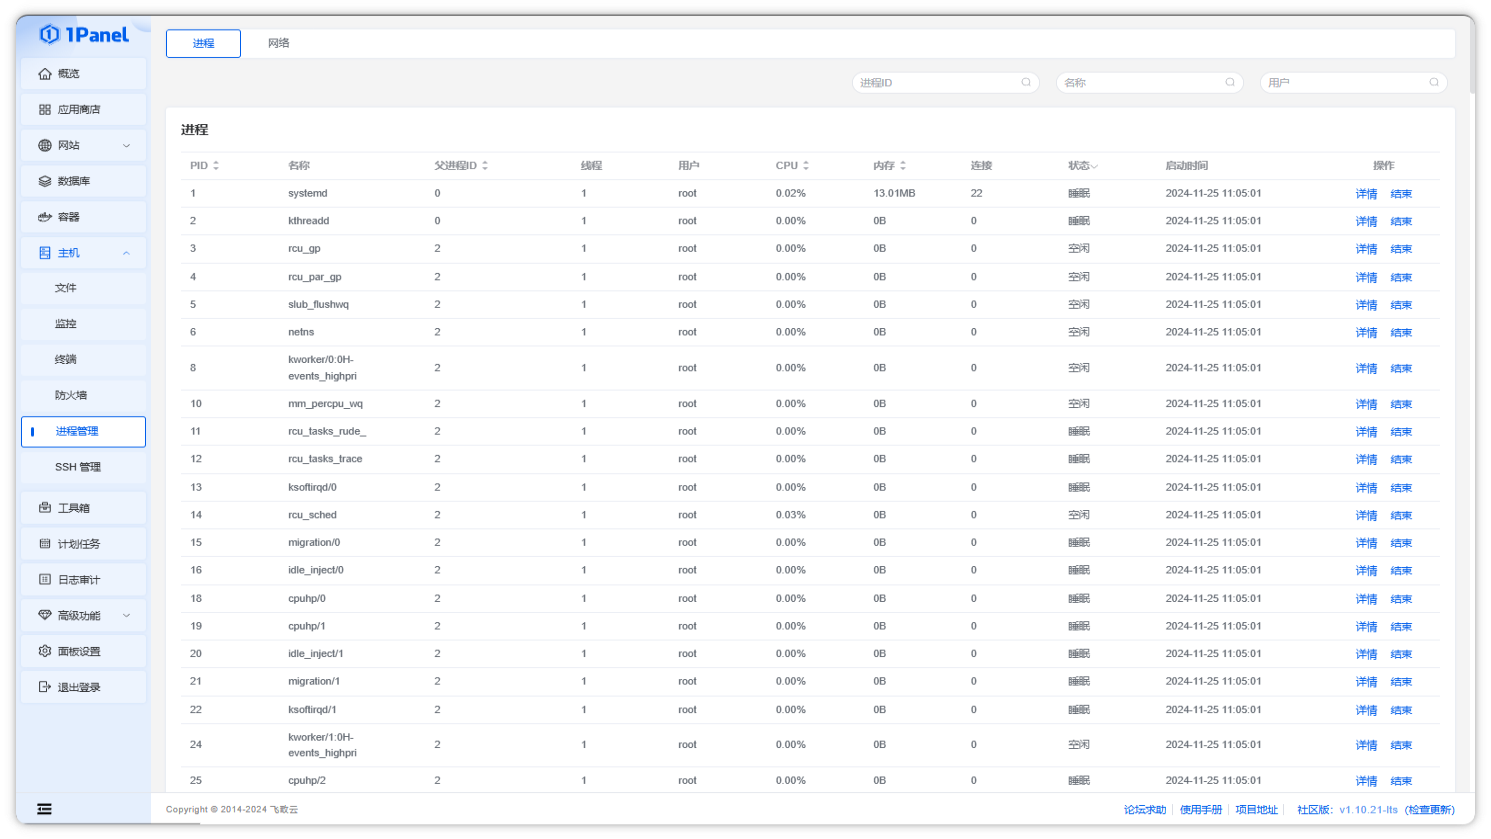
Task: Select the 进程 tab
Action: (x=203, y=43)
